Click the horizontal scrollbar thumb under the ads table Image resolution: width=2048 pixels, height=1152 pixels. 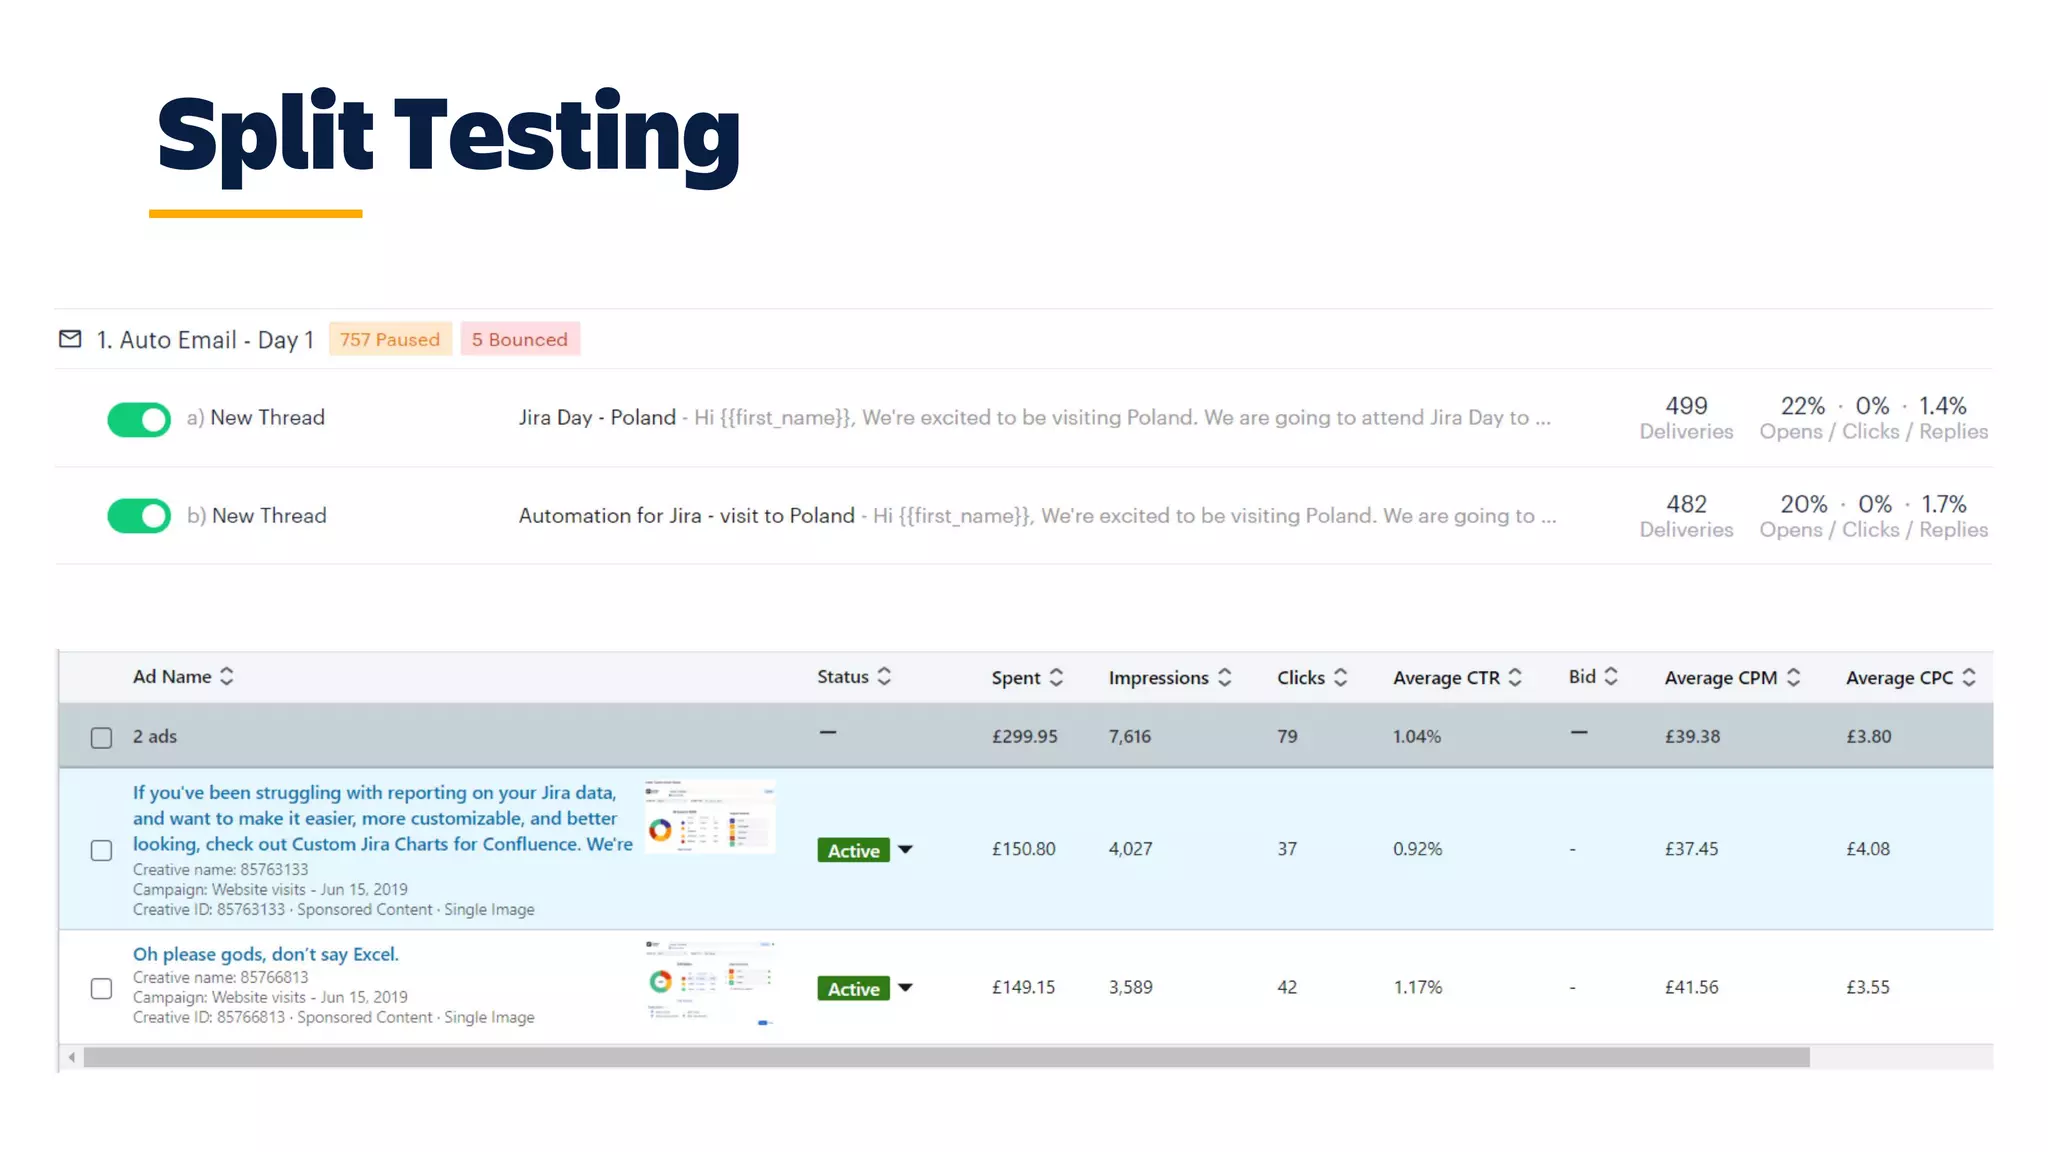click(946, 1057)
